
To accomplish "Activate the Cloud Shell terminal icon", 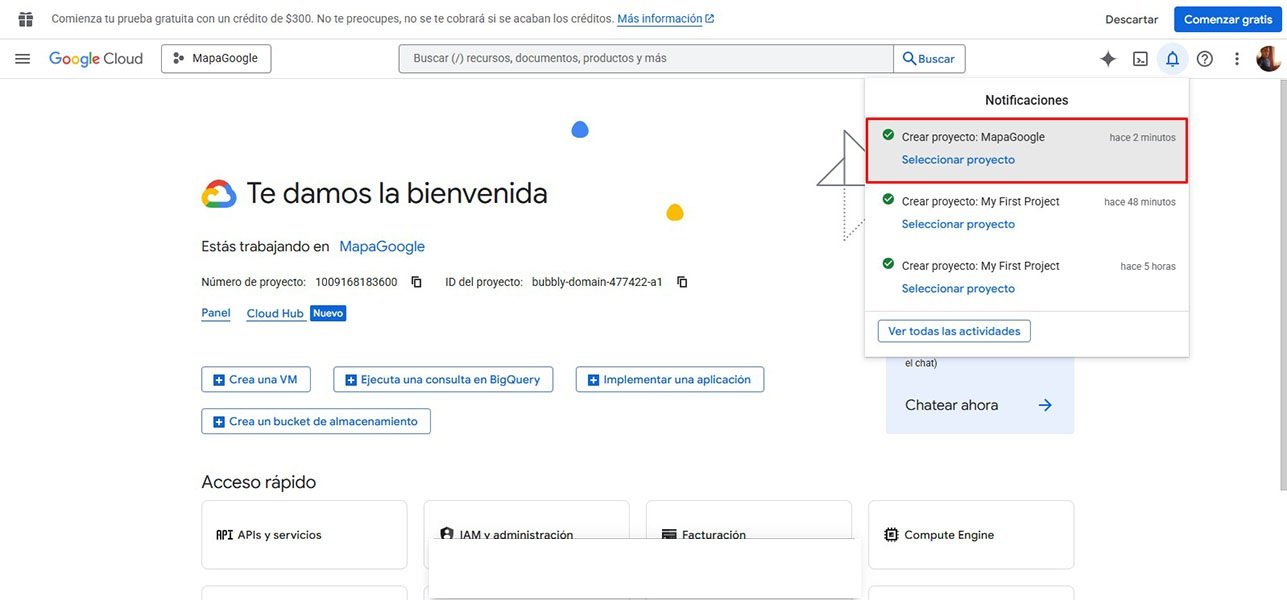I will [x=1136, y=57].
